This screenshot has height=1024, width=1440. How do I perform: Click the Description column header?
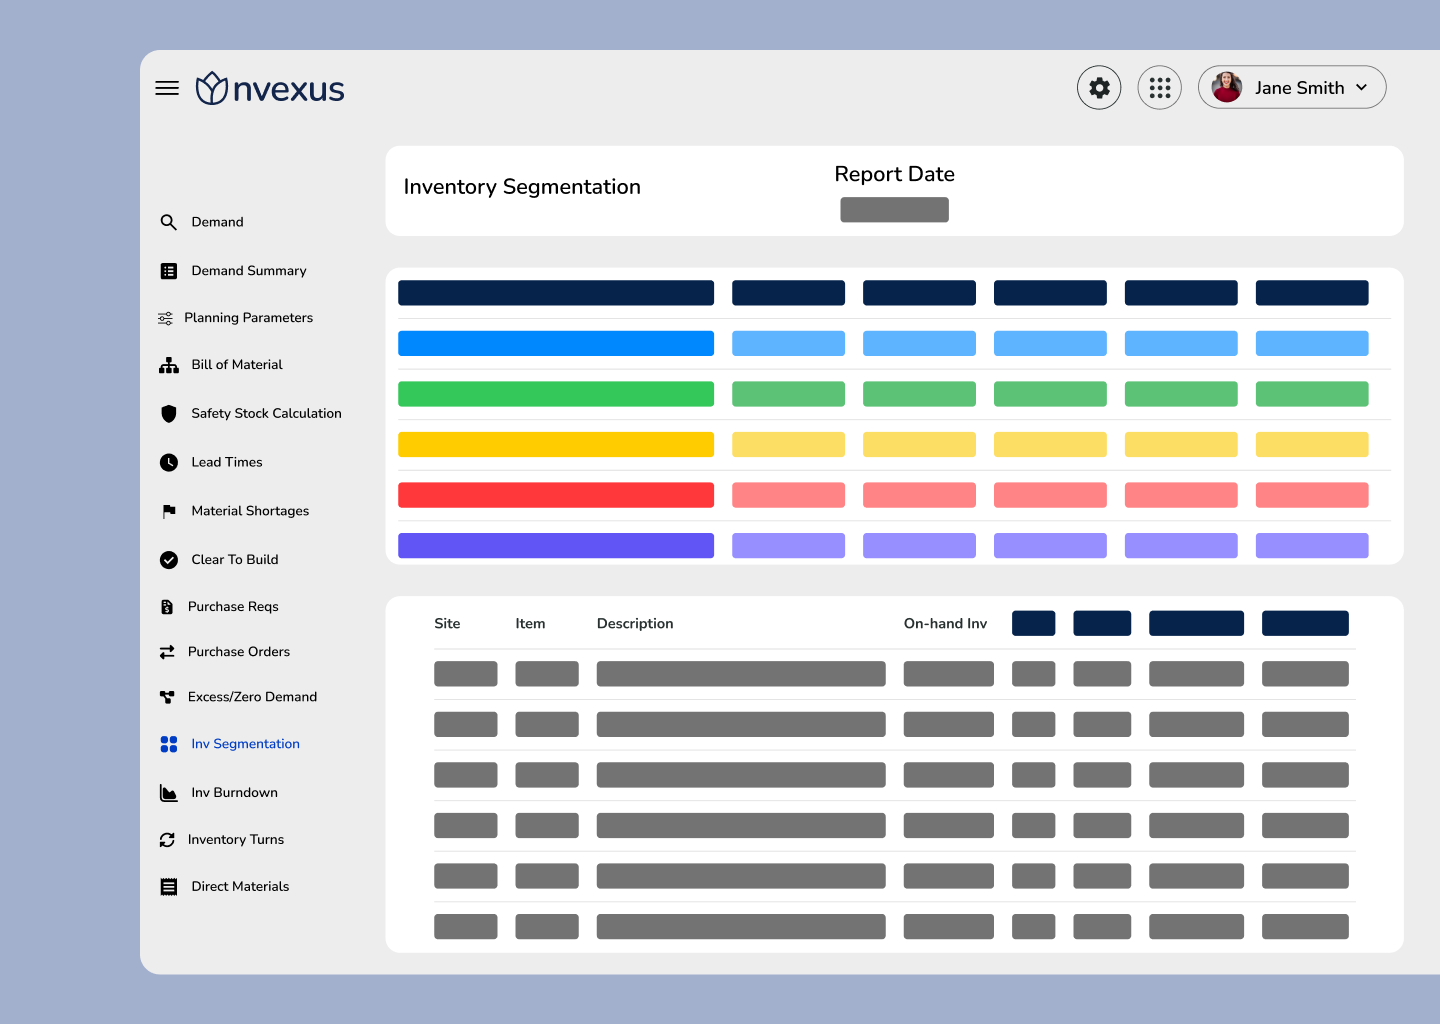[x=635, y=624]
